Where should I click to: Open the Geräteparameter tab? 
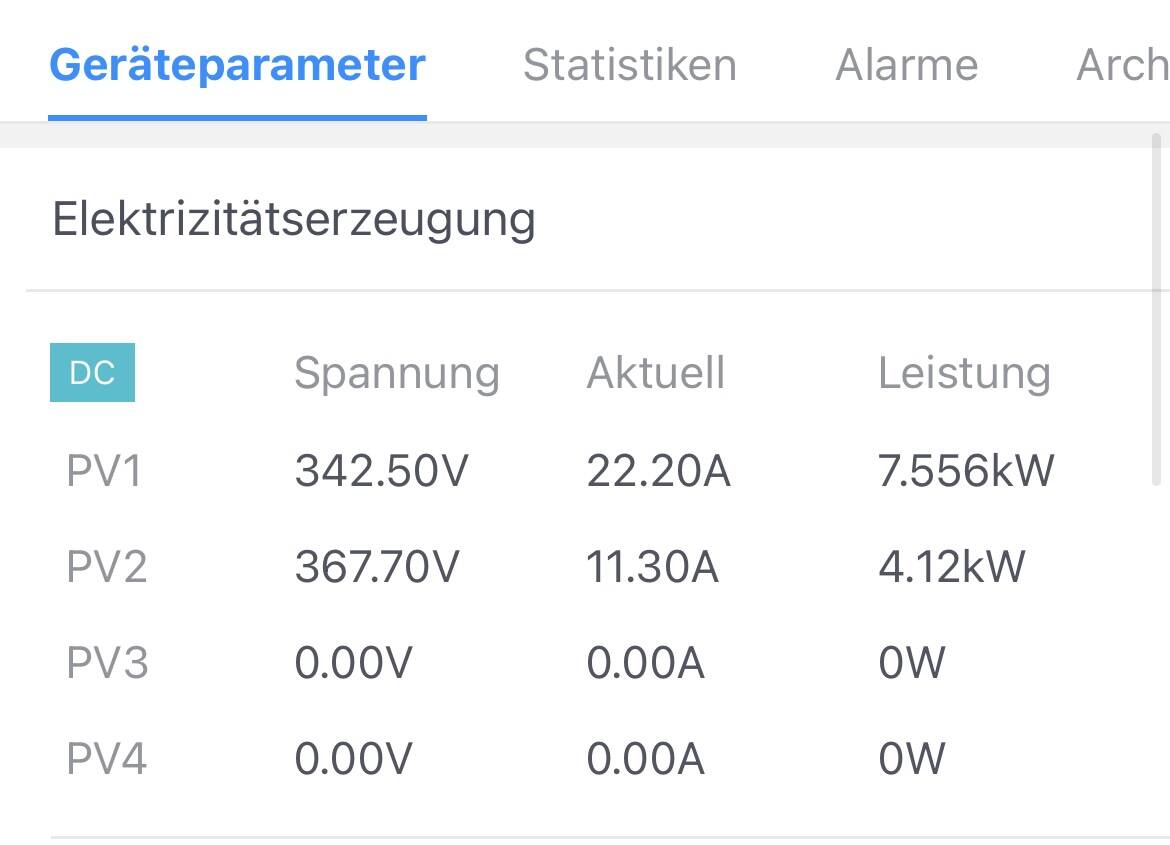[237, 65]
